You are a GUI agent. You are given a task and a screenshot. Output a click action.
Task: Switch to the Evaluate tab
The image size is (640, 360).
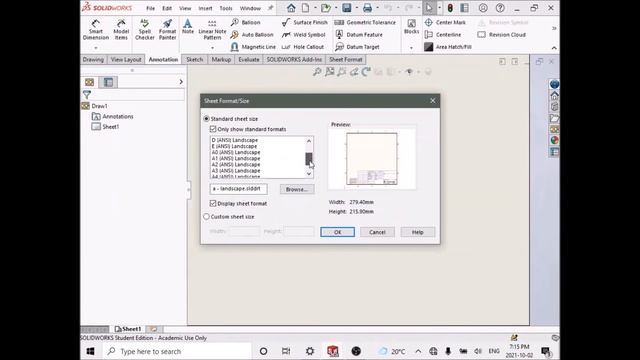pos(249,60)
